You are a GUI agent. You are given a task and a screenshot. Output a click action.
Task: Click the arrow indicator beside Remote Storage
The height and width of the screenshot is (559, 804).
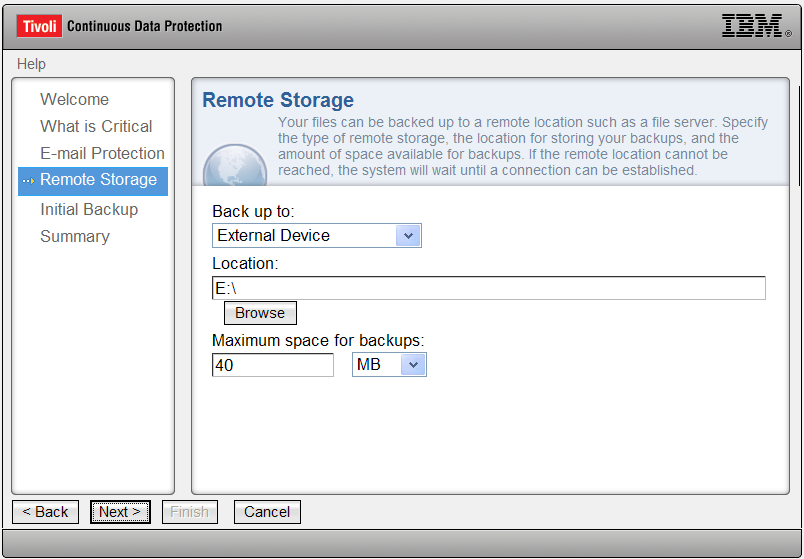pyautogui.click(x=29, y=181)
